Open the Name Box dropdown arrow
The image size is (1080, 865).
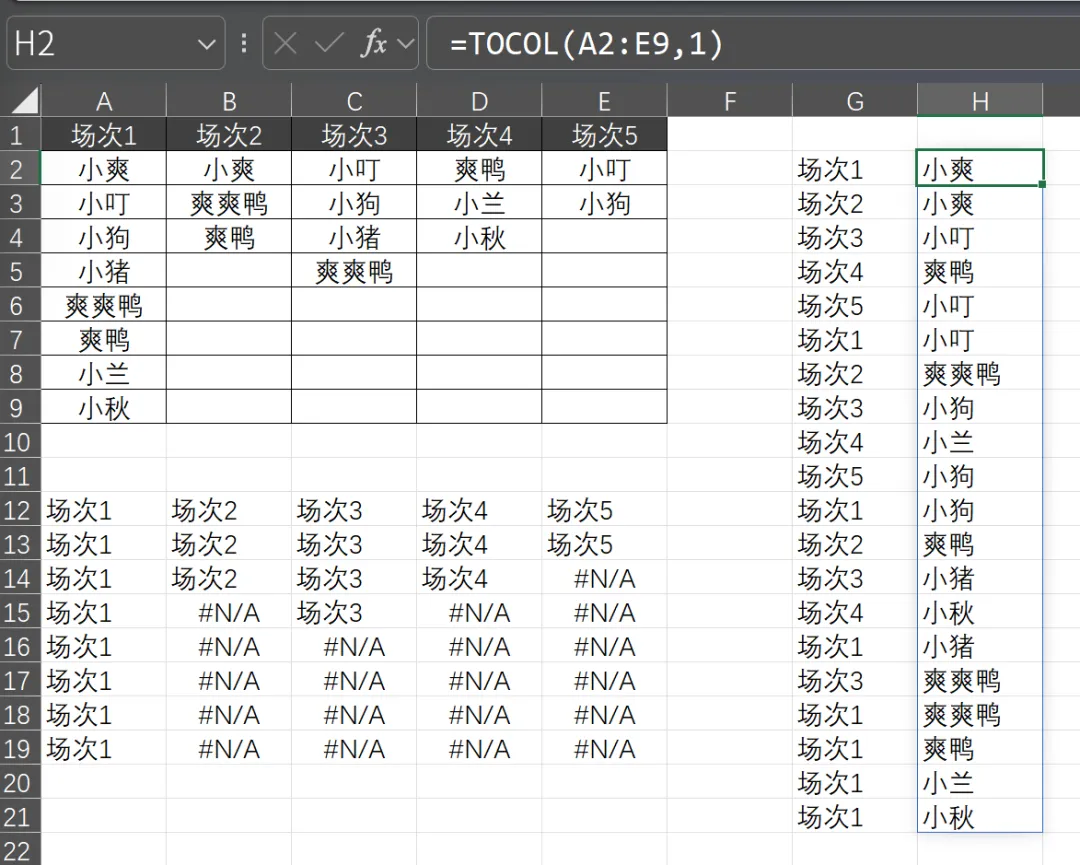(206, 45)
